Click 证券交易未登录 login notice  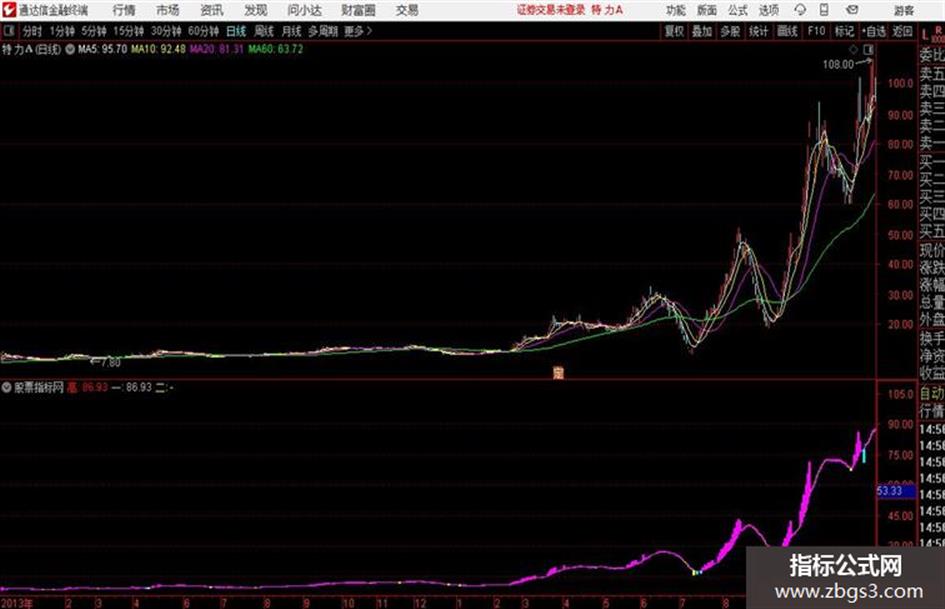[551, 10]
